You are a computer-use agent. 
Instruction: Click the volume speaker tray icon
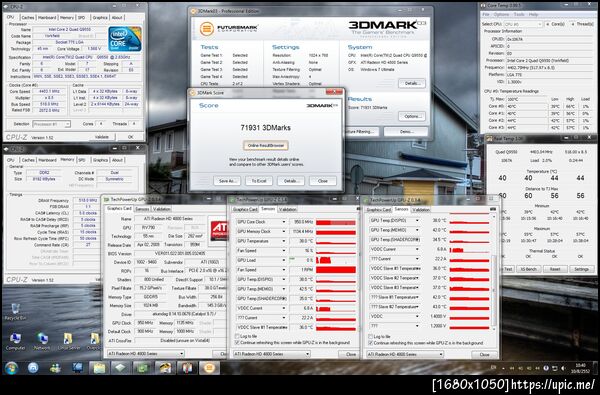(563, 368)
